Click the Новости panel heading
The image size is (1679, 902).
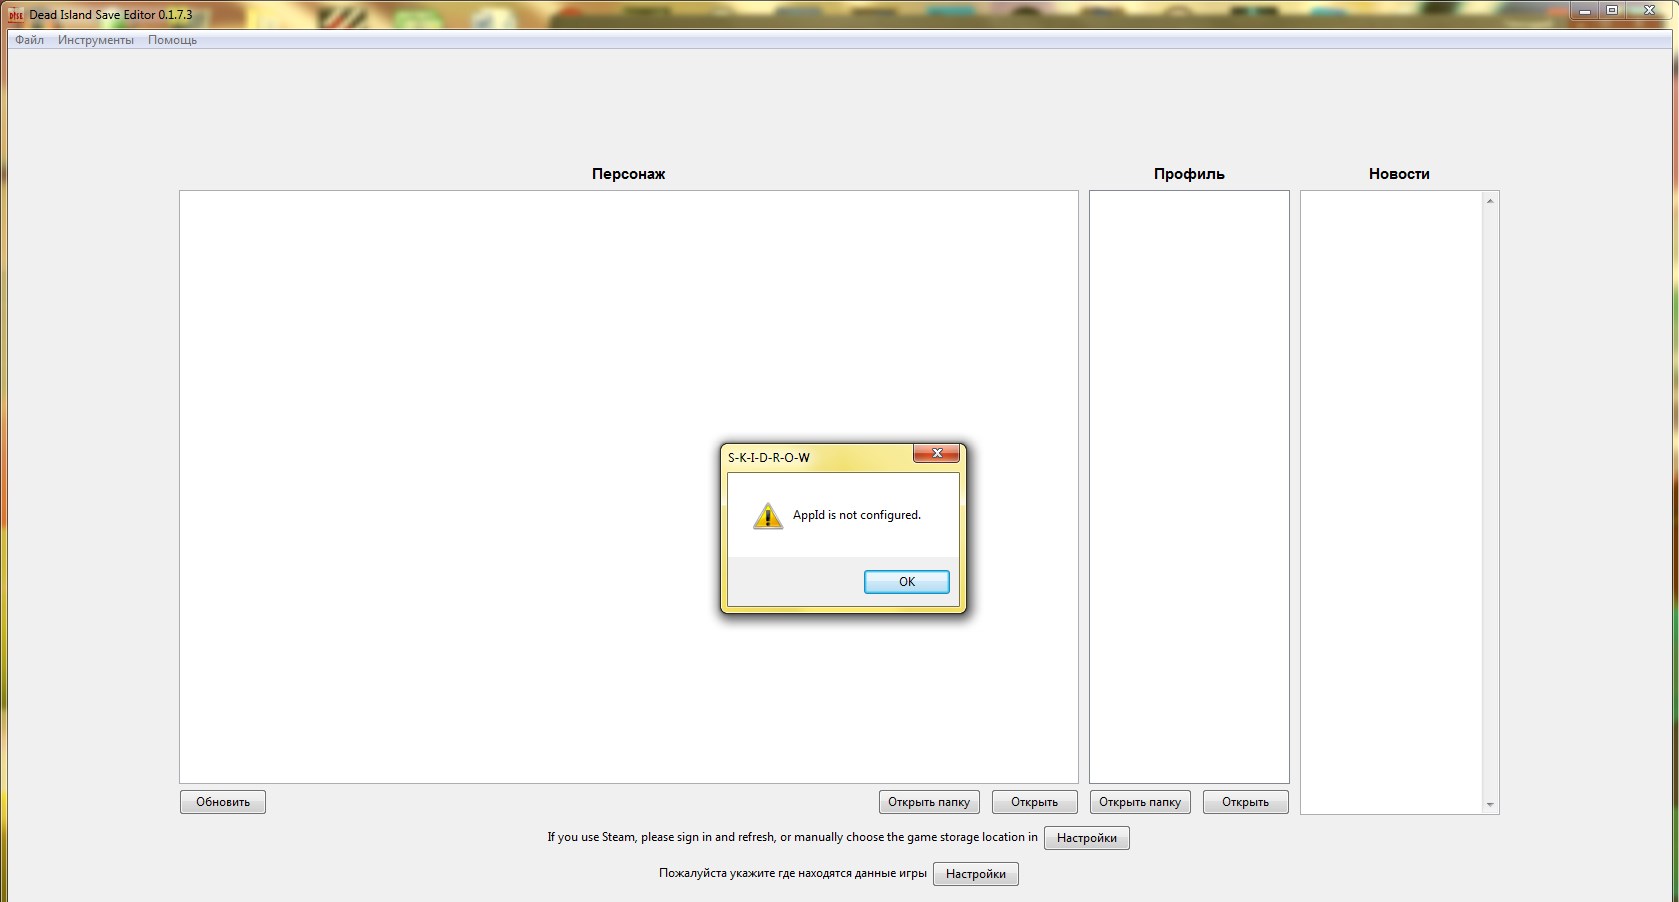click(x=1399, y=174)
